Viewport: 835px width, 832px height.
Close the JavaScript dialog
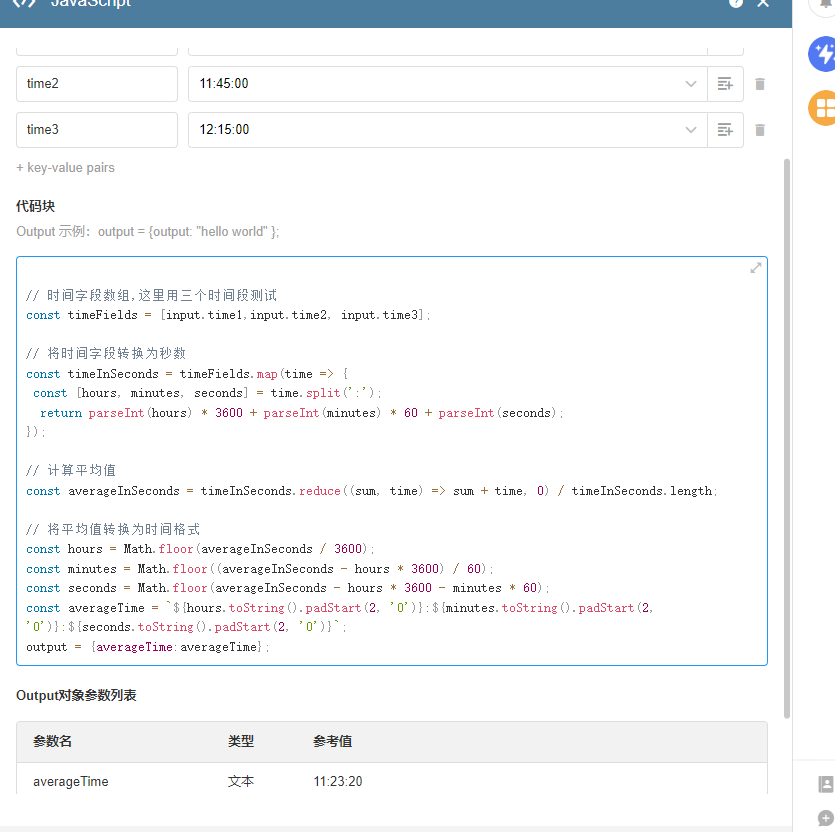pyautogui.click(x=763, y=4)
